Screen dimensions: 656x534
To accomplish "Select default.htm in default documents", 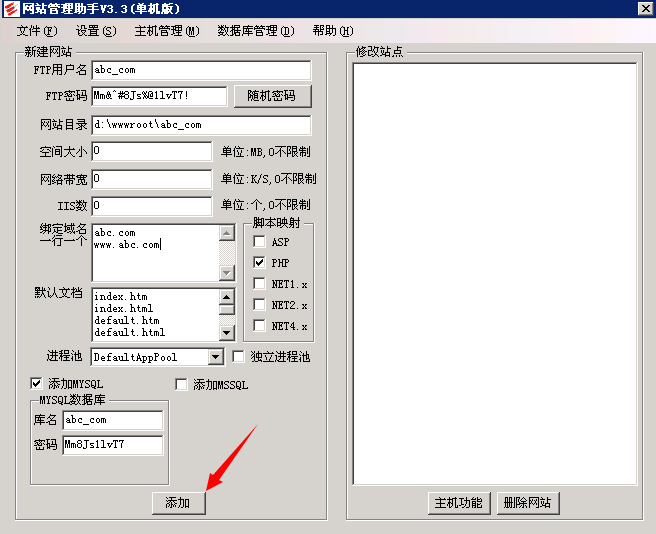I will click(x=127, y=321).
